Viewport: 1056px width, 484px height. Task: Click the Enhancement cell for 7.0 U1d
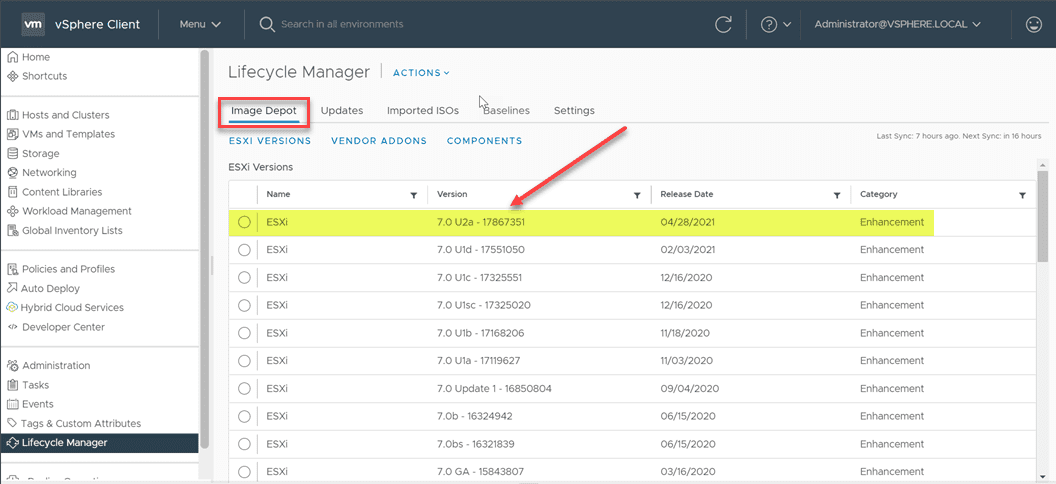pyautogui.click(x=892, y=250)
